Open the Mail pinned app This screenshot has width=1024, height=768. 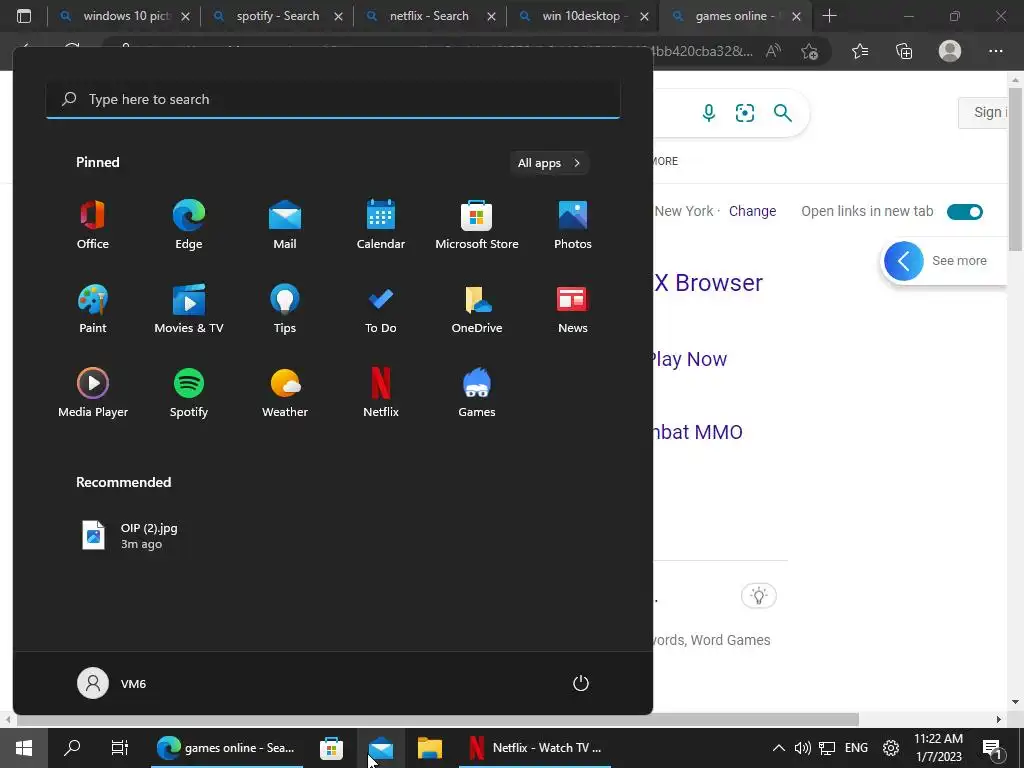click(x=285, y=225)
